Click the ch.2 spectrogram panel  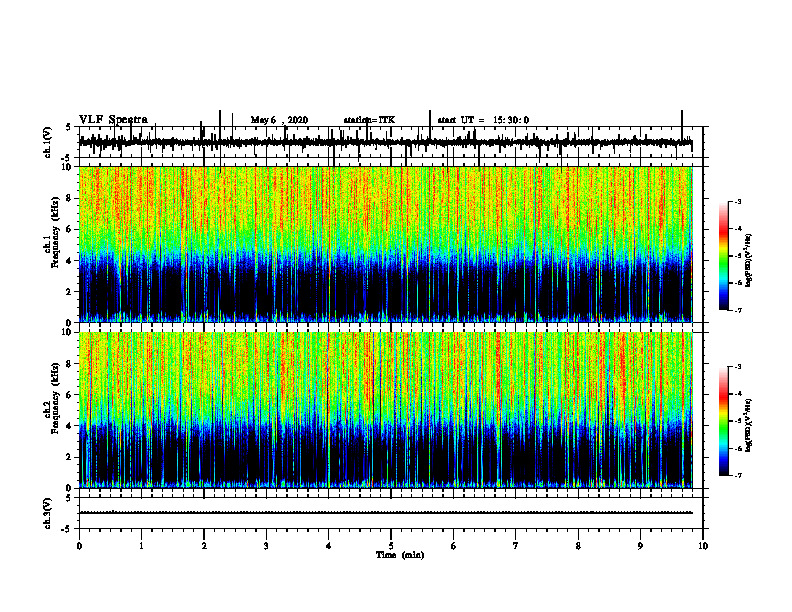click(x=385, y=410)
